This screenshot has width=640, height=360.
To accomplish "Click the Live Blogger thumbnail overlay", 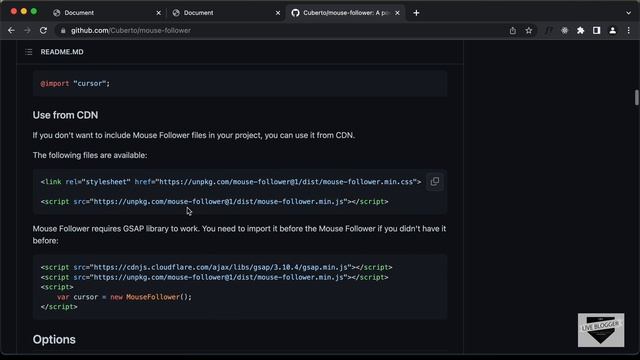I will tap(601, 330).
